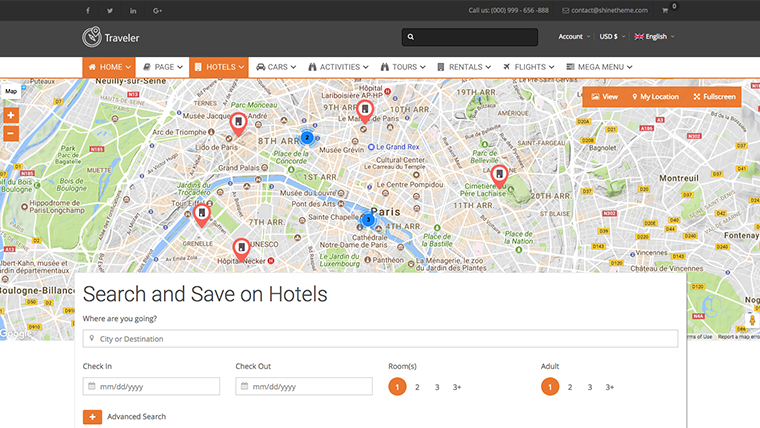Select 3+ adults
This screenshot has height=428, width=760.
(x=609, y=387)
